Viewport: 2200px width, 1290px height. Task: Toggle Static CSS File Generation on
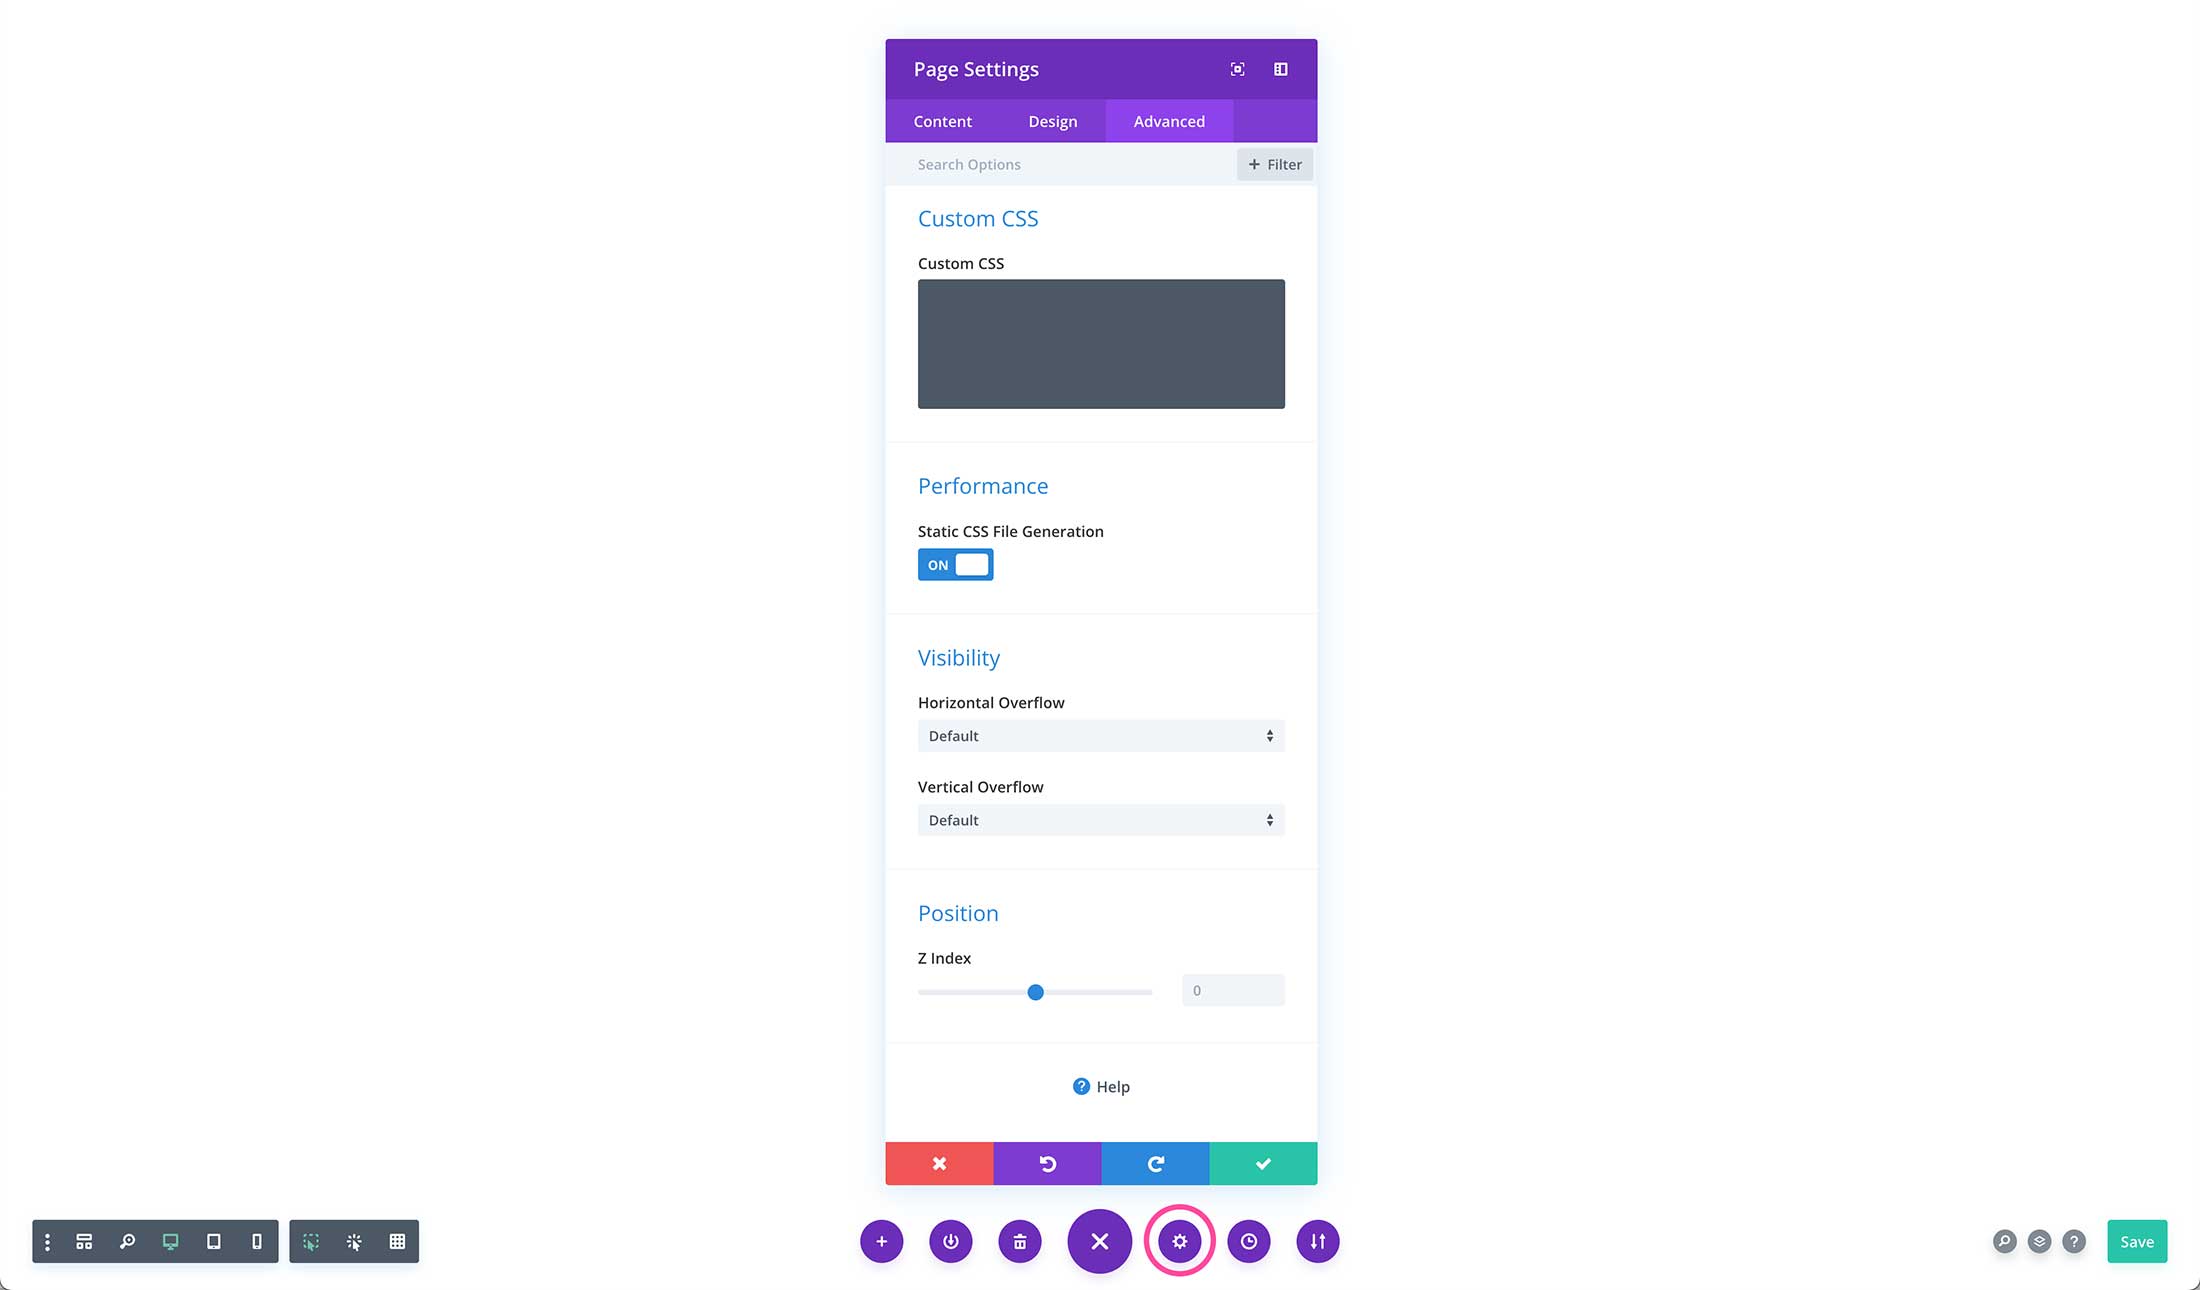click(955, 564)
